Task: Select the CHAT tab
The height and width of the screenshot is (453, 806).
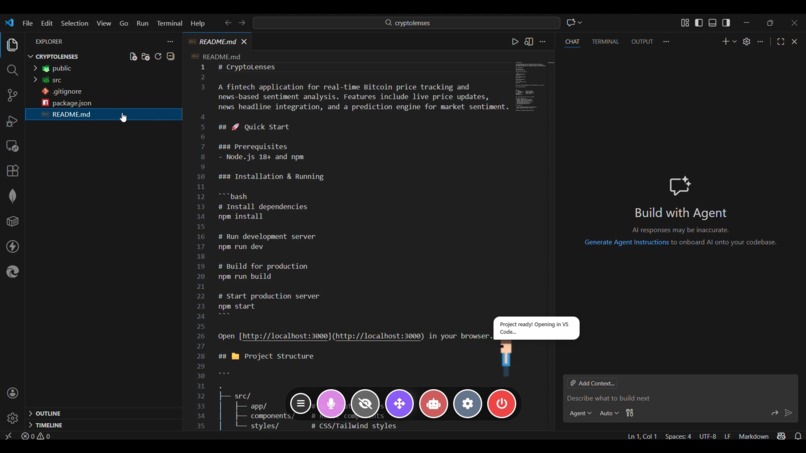Action: click(x=572, y=42)
